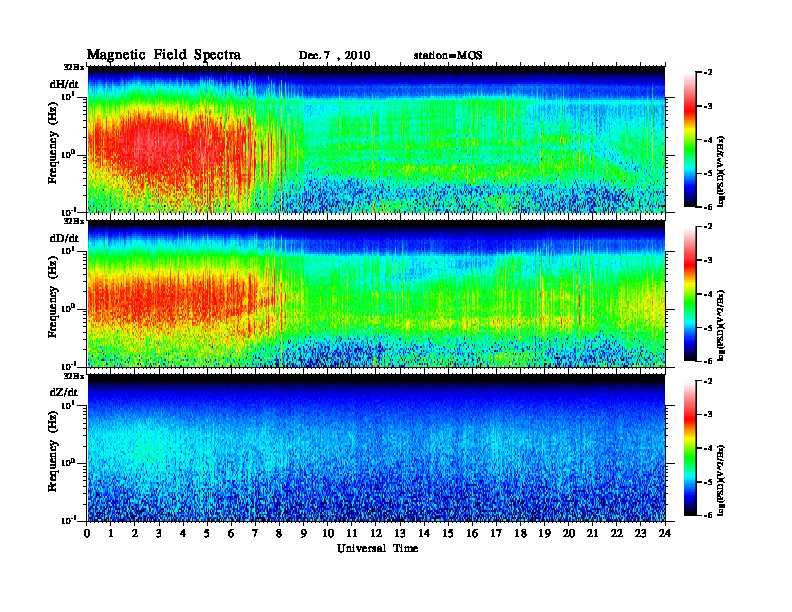
Task: Click hour tick label "11" on time axis
Action: coord(352,533)
